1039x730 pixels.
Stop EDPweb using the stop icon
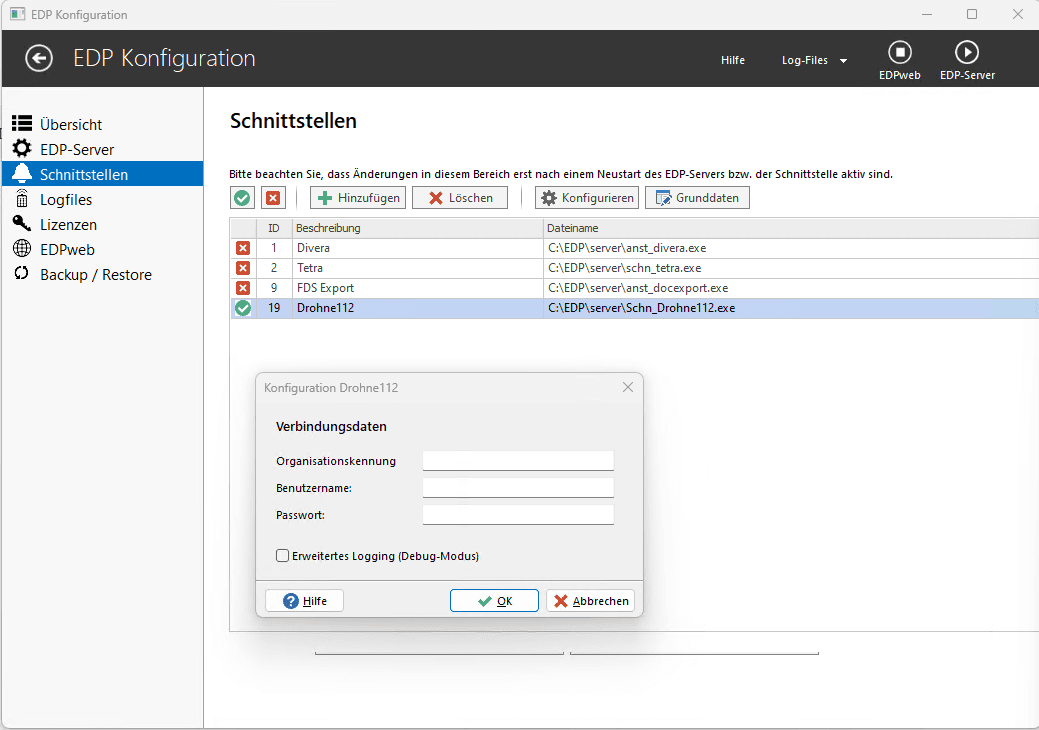click(900, 52)
